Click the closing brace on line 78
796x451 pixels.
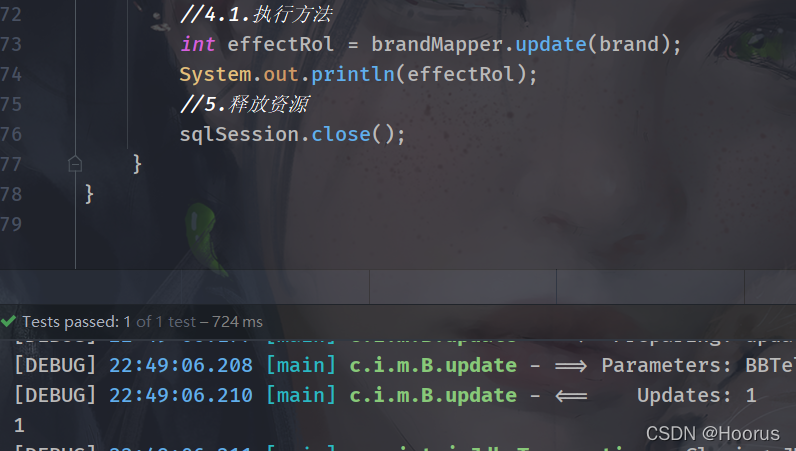89,194
